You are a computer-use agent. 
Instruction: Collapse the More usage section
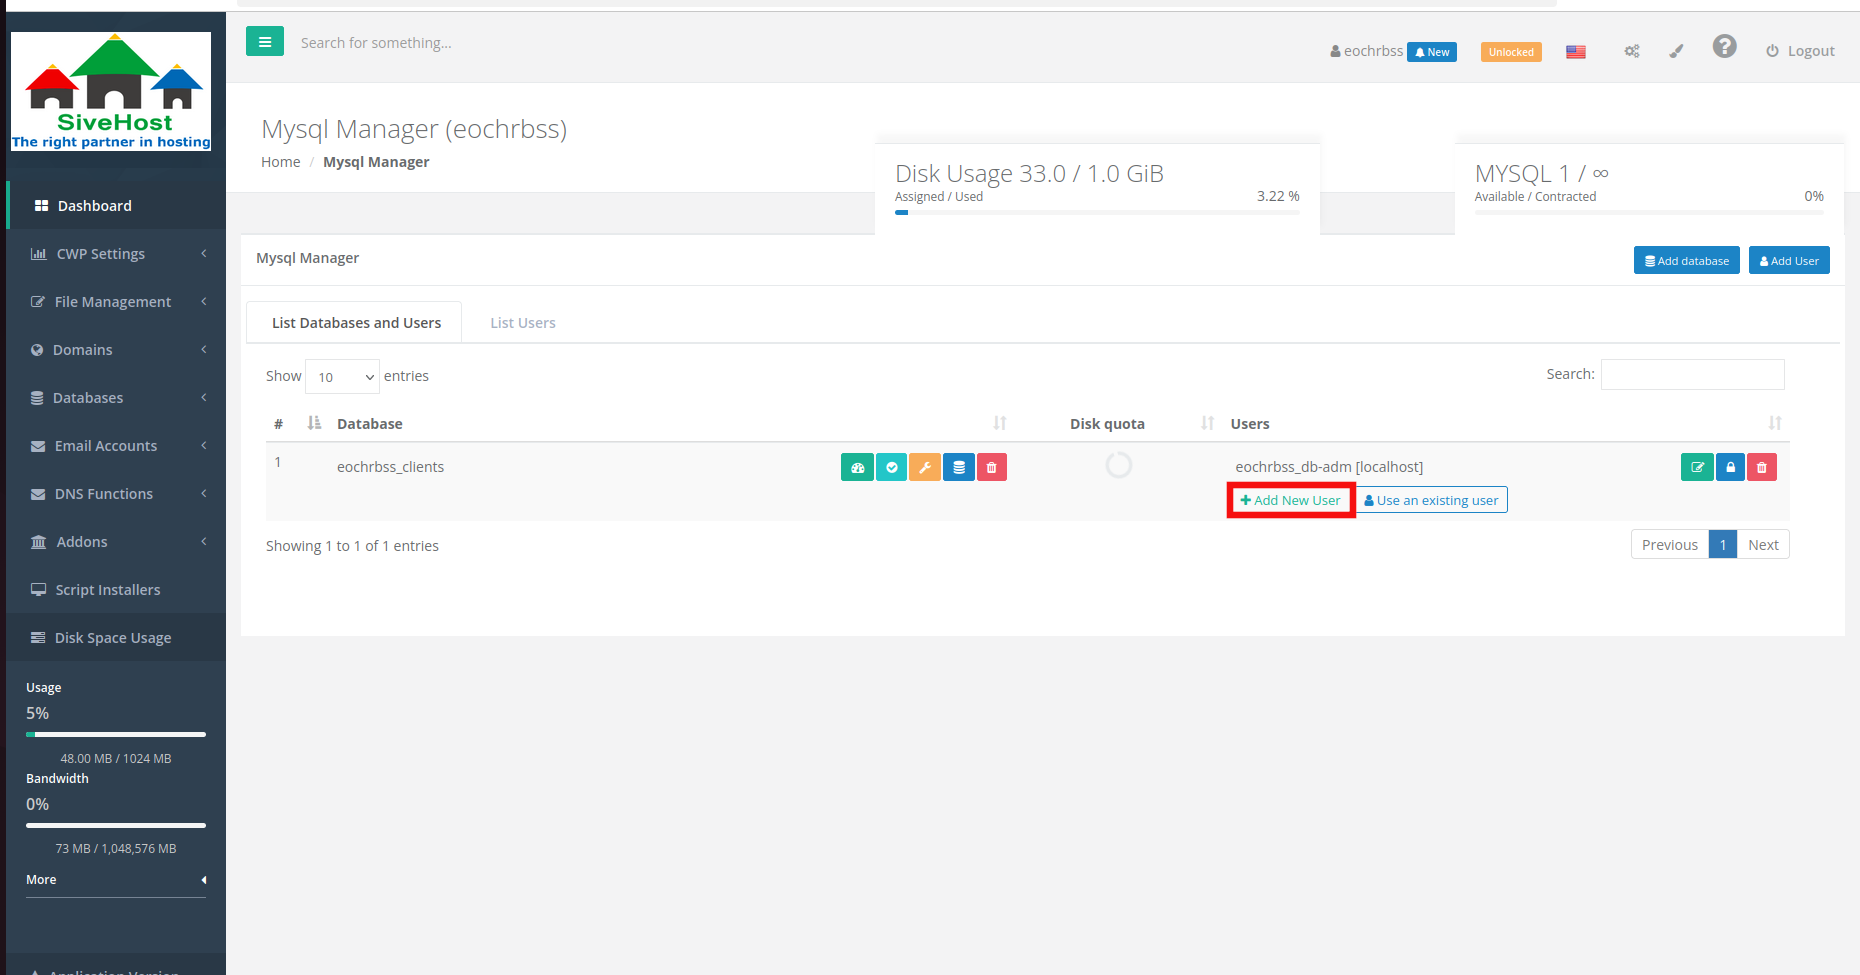tap(116, 880)
